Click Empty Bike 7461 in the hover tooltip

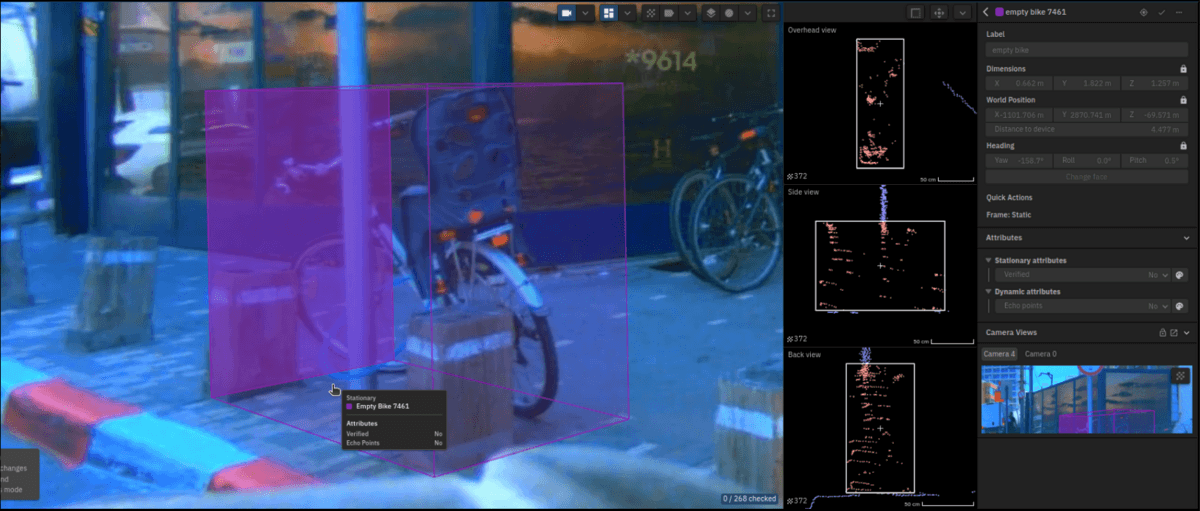pyautogui.click(x=382, y=406)
